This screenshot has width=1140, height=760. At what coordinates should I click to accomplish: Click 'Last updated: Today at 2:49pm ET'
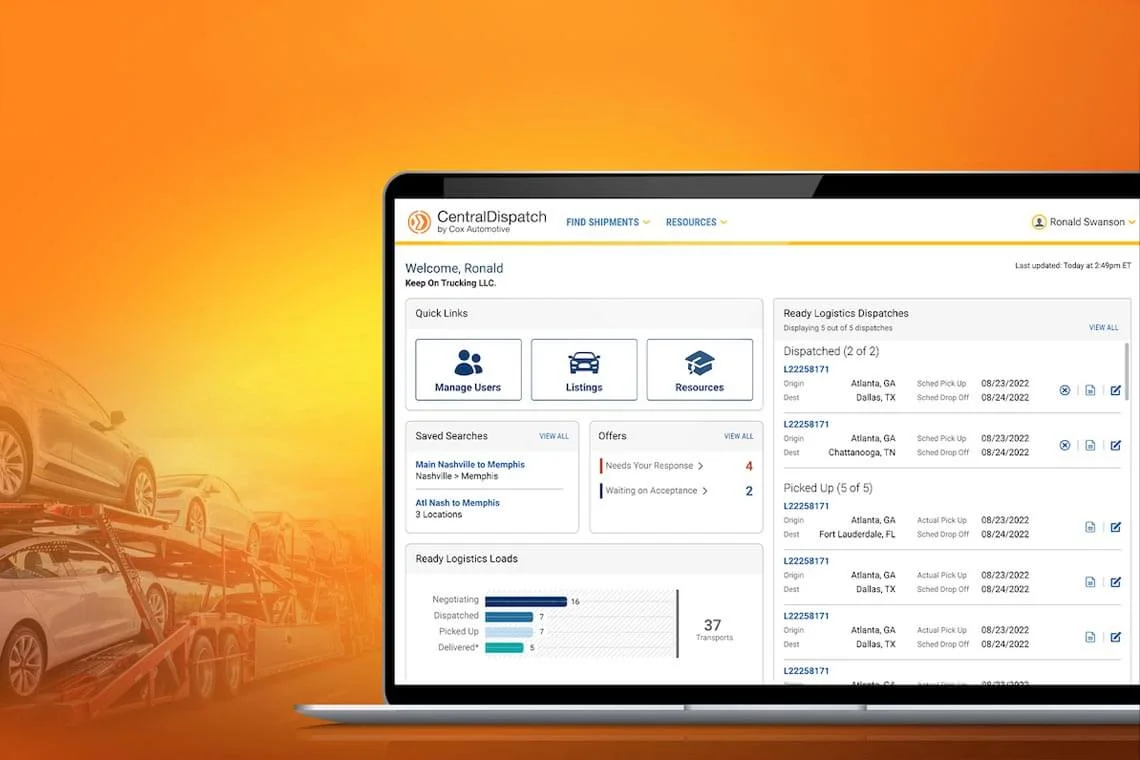1073,266
